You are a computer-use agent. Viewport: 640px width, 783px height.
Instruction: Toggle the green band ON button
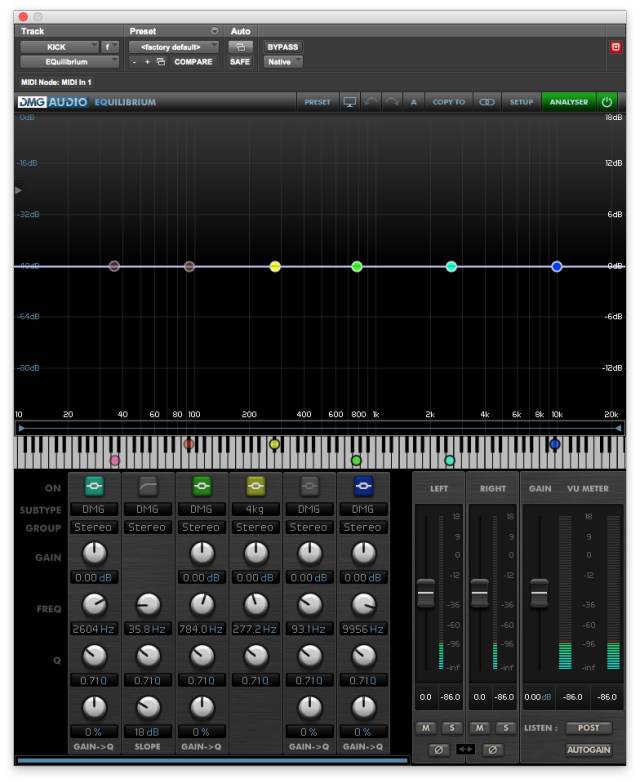coord(202,486)
